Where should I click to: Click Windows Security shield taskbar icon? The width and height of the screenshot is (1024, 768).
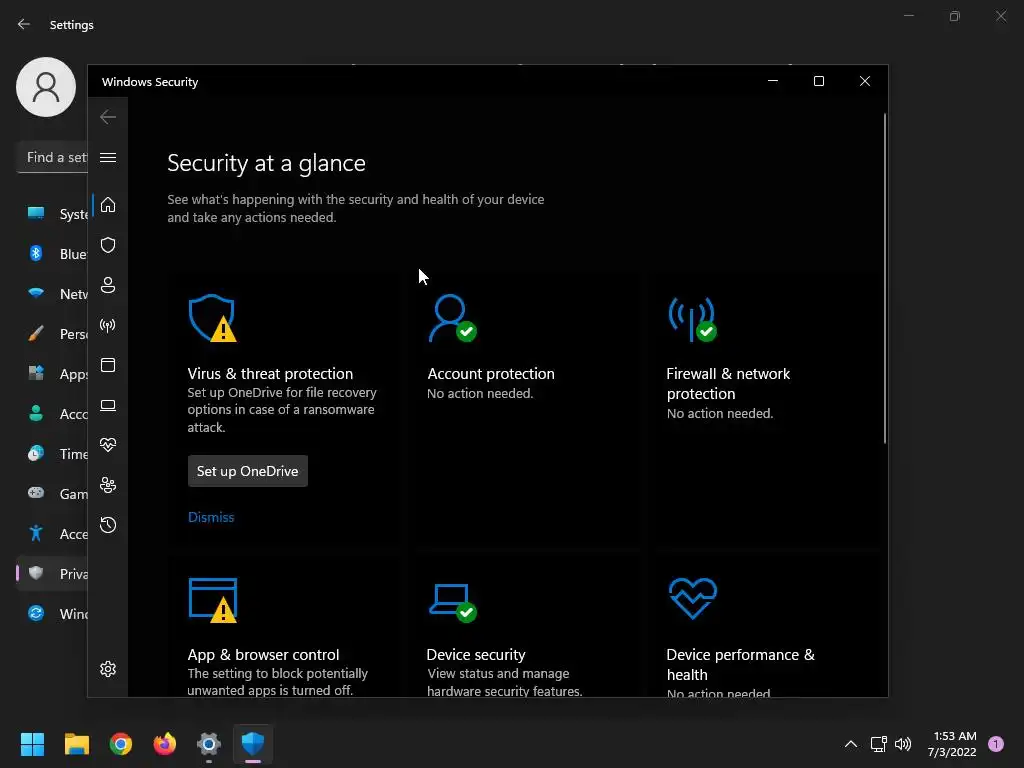253,744
